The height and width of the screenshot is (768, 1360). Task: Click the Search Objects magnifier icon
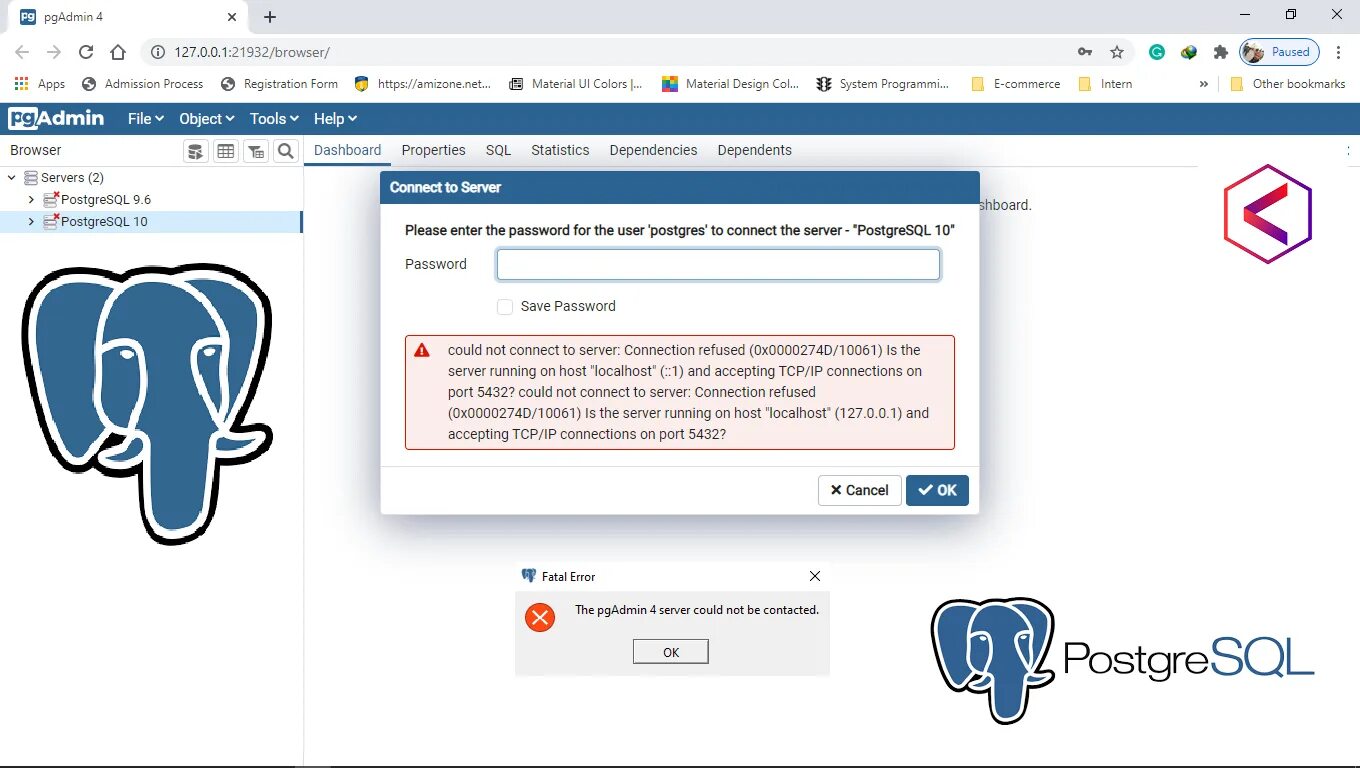(286, 151)
